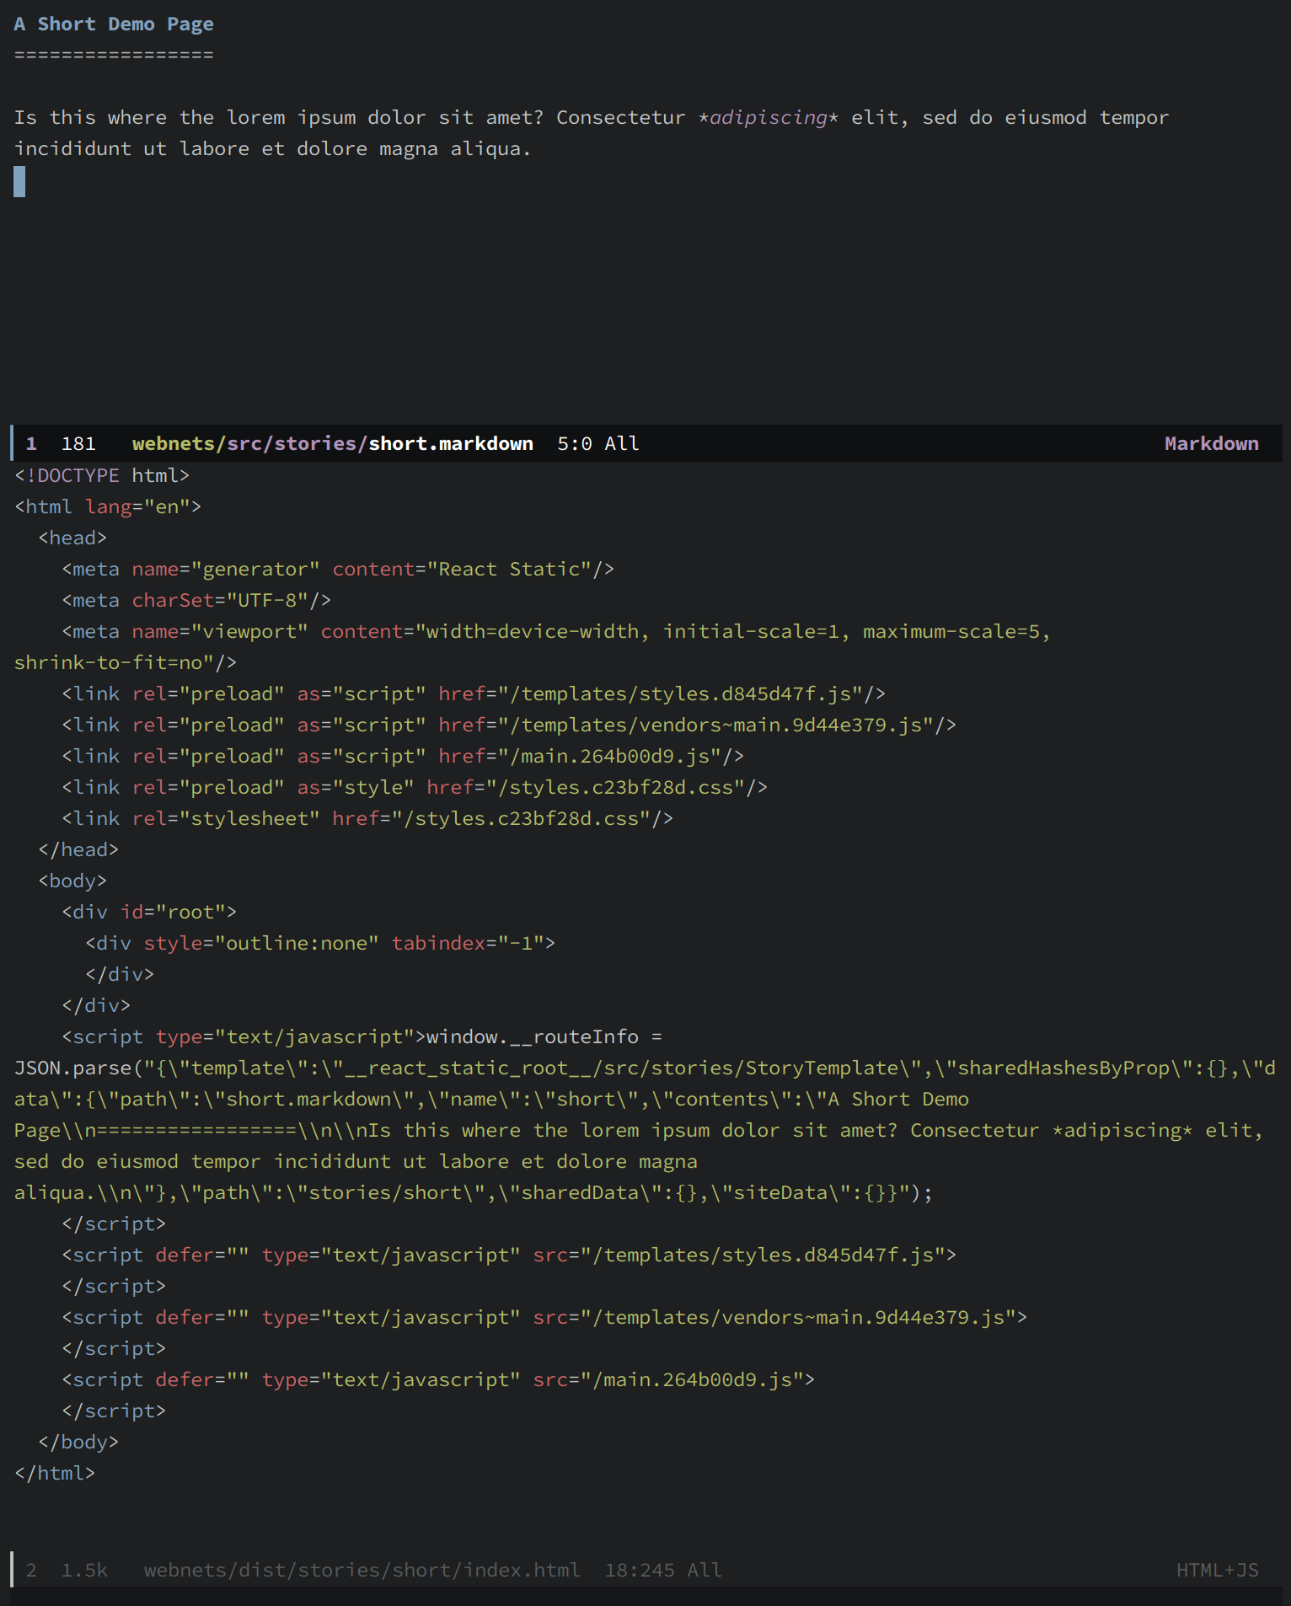This screenshot has height=1606, width=1291.
Task: Click the opening <body> tag
Action: click(x=72, y=880)
